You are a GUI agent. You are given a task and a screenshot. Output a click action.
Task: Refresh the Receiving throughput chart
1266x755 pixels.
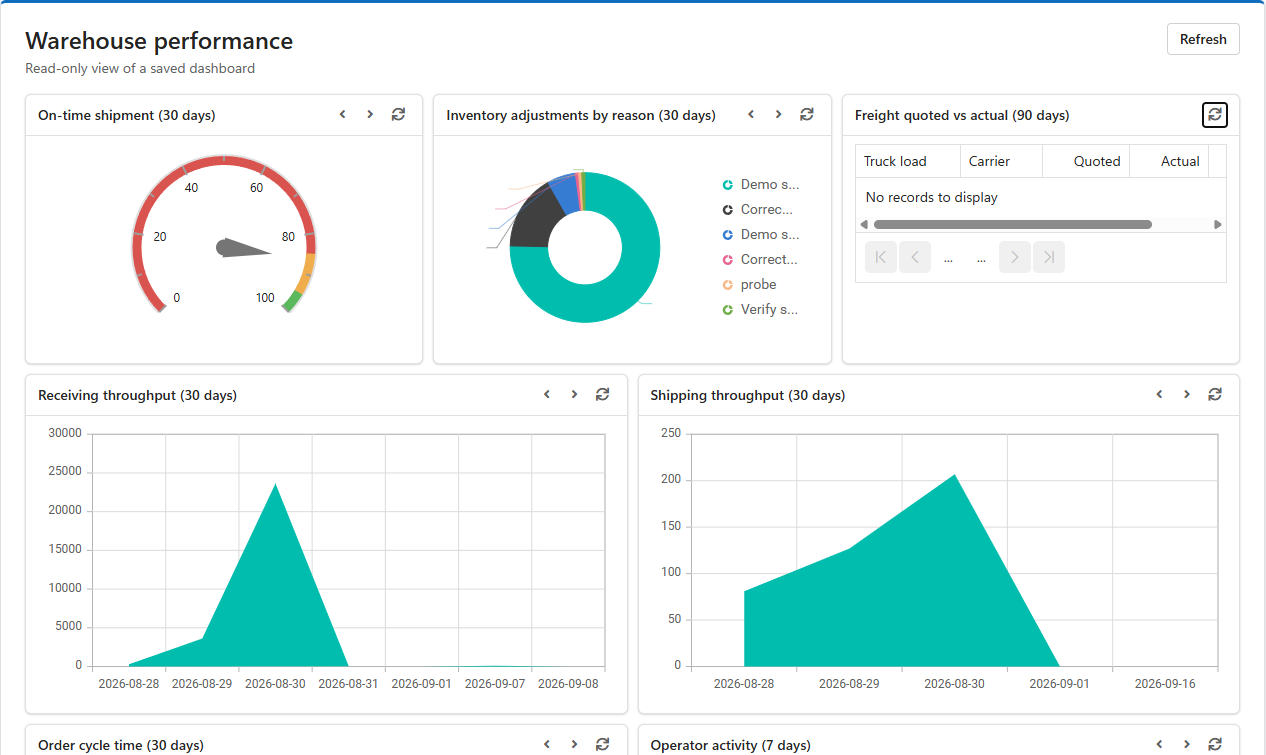point(602,395)
